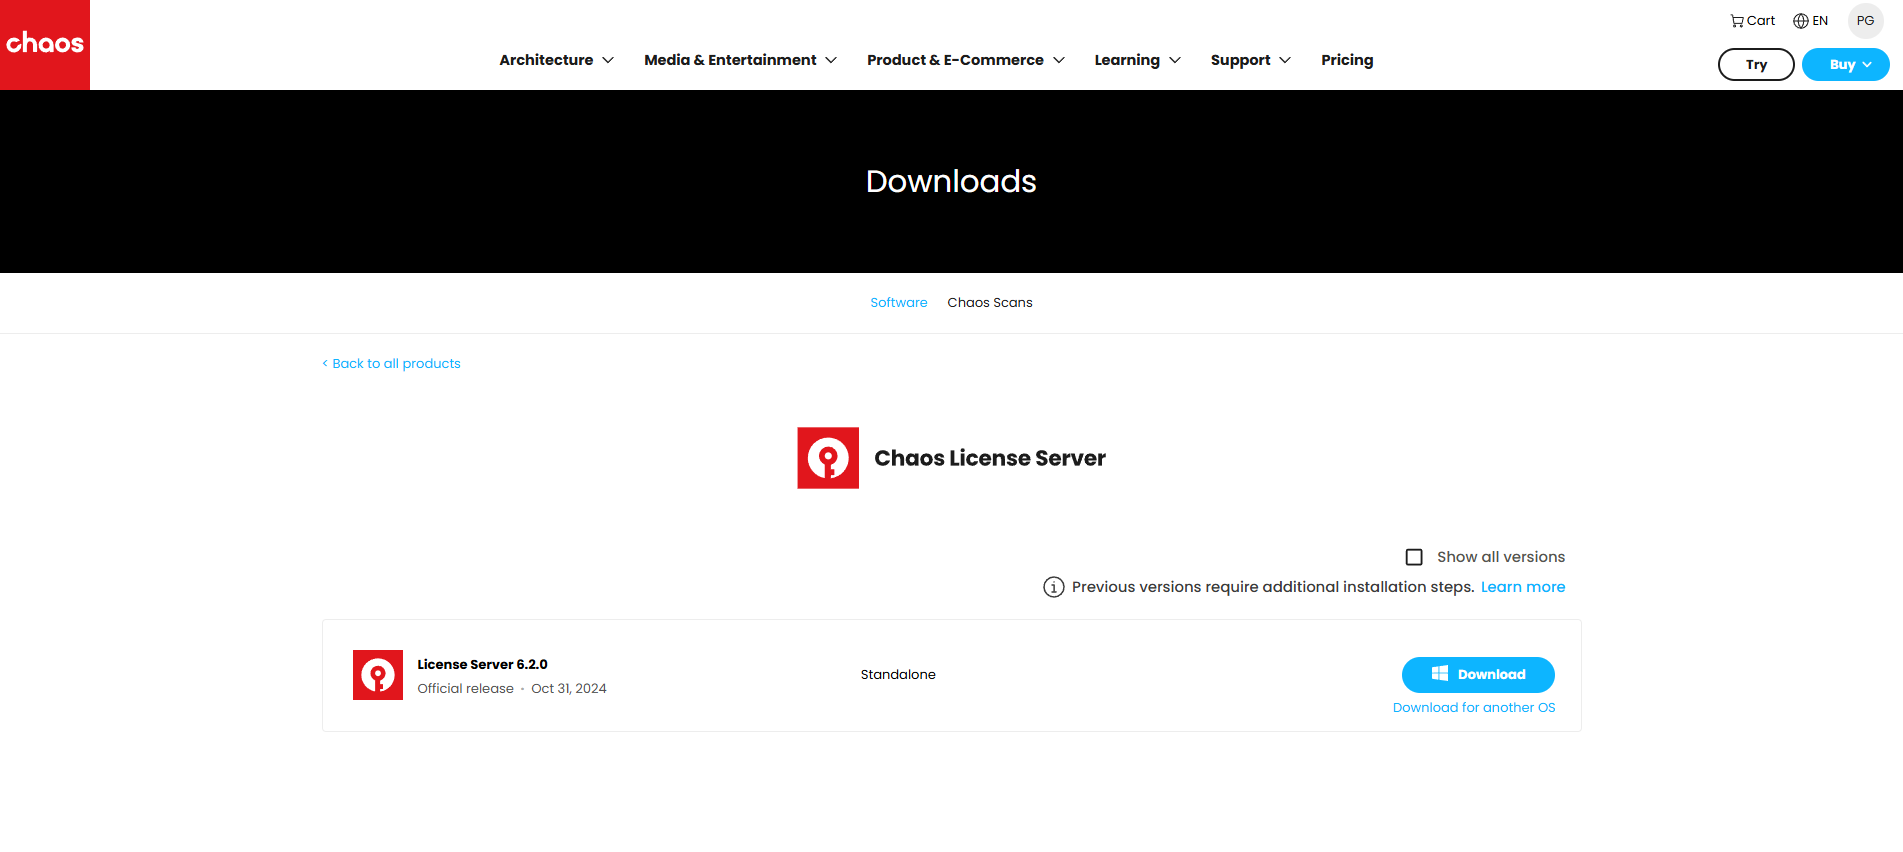Switch to the Software tab
Screen dimensions: 1903x852
point(899,303)
